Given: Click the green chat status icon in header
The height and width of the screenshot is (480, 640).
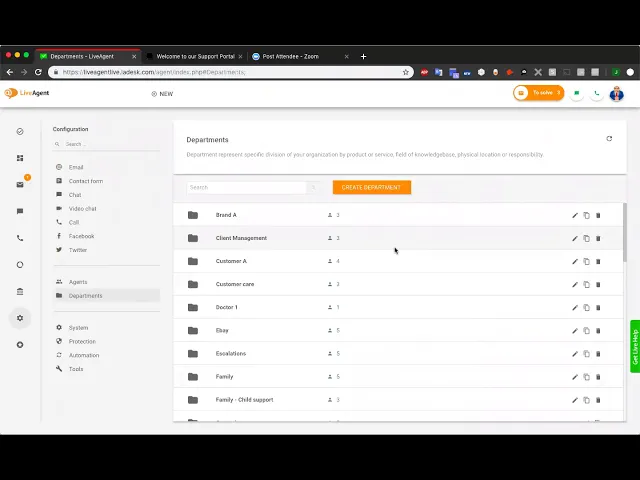Looking at the screenshot, I should pos(577,93).
